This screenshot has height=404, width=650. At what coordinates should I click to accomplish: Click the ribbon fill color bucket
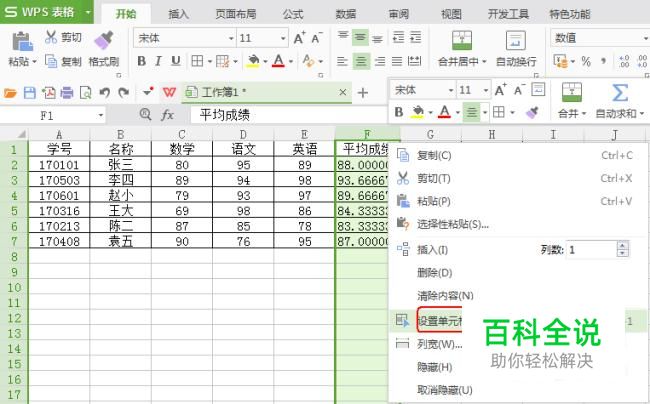tap(252, 61)
